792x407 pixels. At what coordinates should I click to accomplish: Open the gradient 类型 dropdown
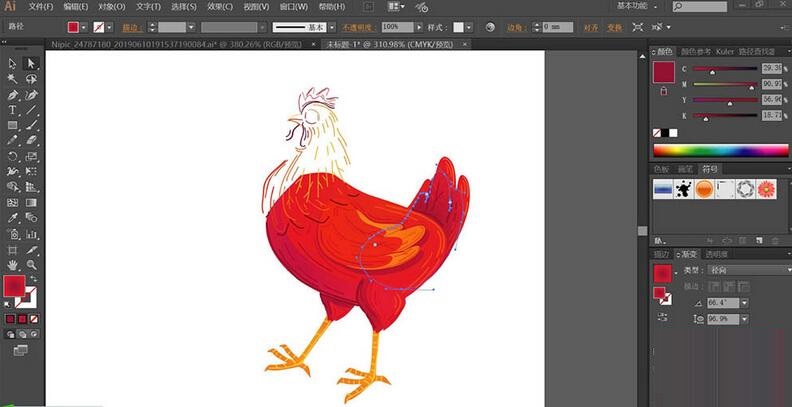click(748, 270)
